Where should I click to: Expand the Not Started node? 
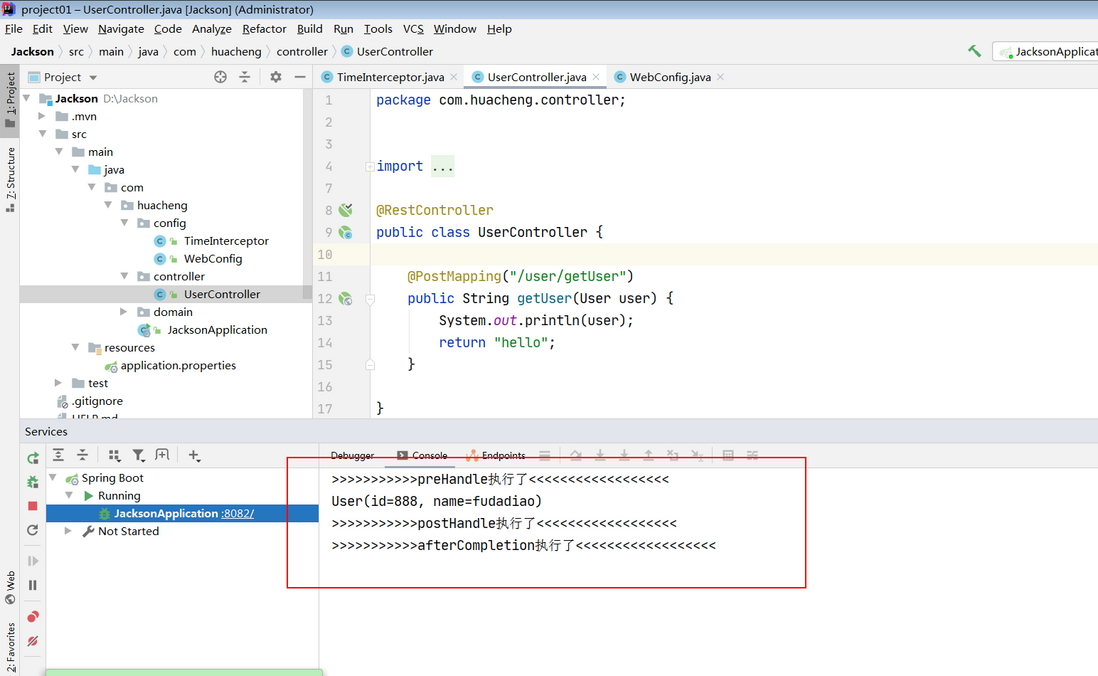[x=68, y=531]
